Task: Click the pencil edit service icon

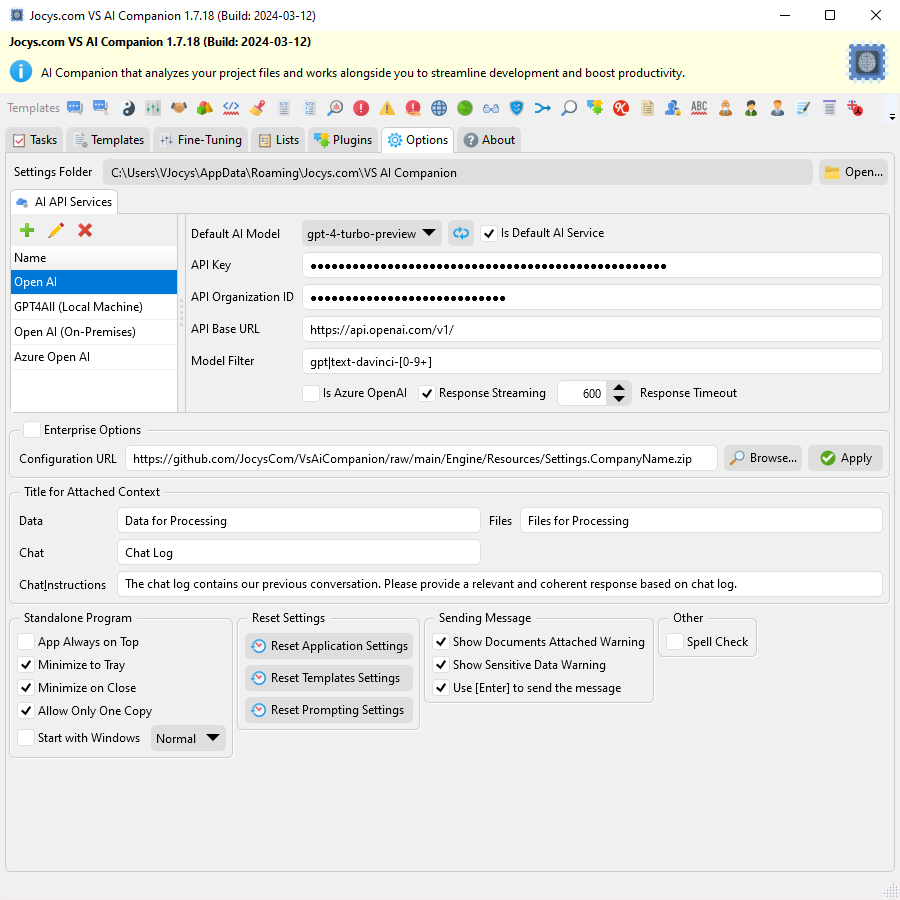Action: [56, 231]
